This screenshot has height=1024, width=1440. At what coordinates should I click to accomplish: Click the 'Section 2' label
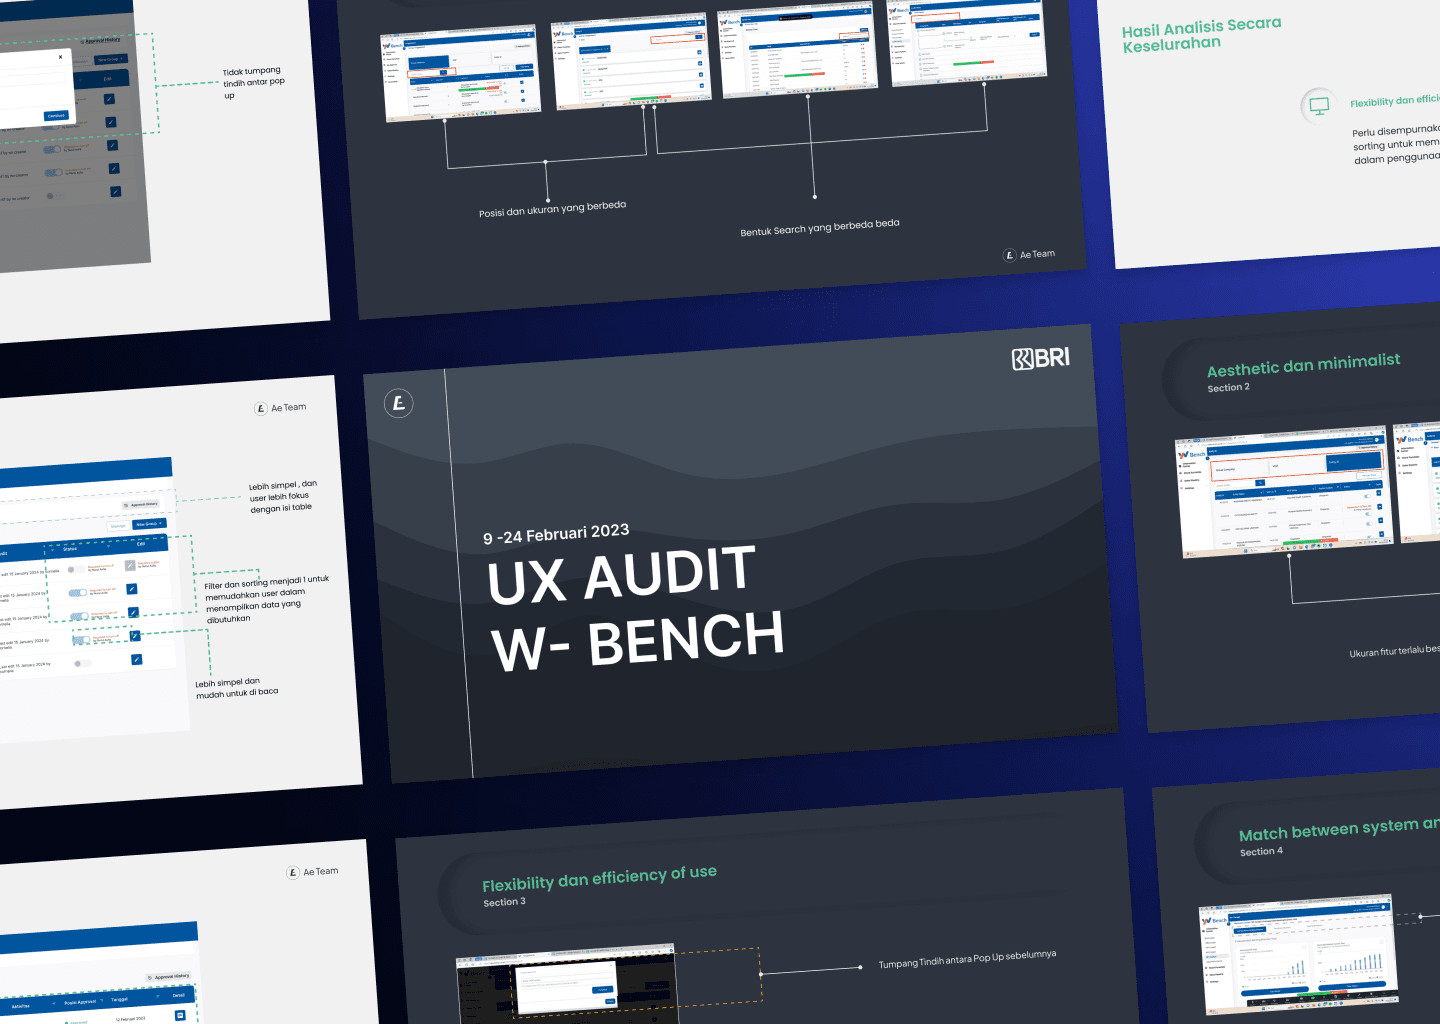[1228, 387]
